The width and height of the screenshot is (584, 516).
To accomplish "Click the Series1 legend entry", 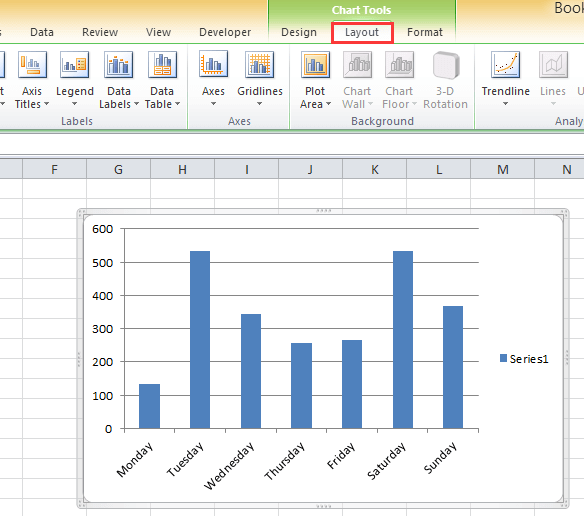I will tap(524, 359).
